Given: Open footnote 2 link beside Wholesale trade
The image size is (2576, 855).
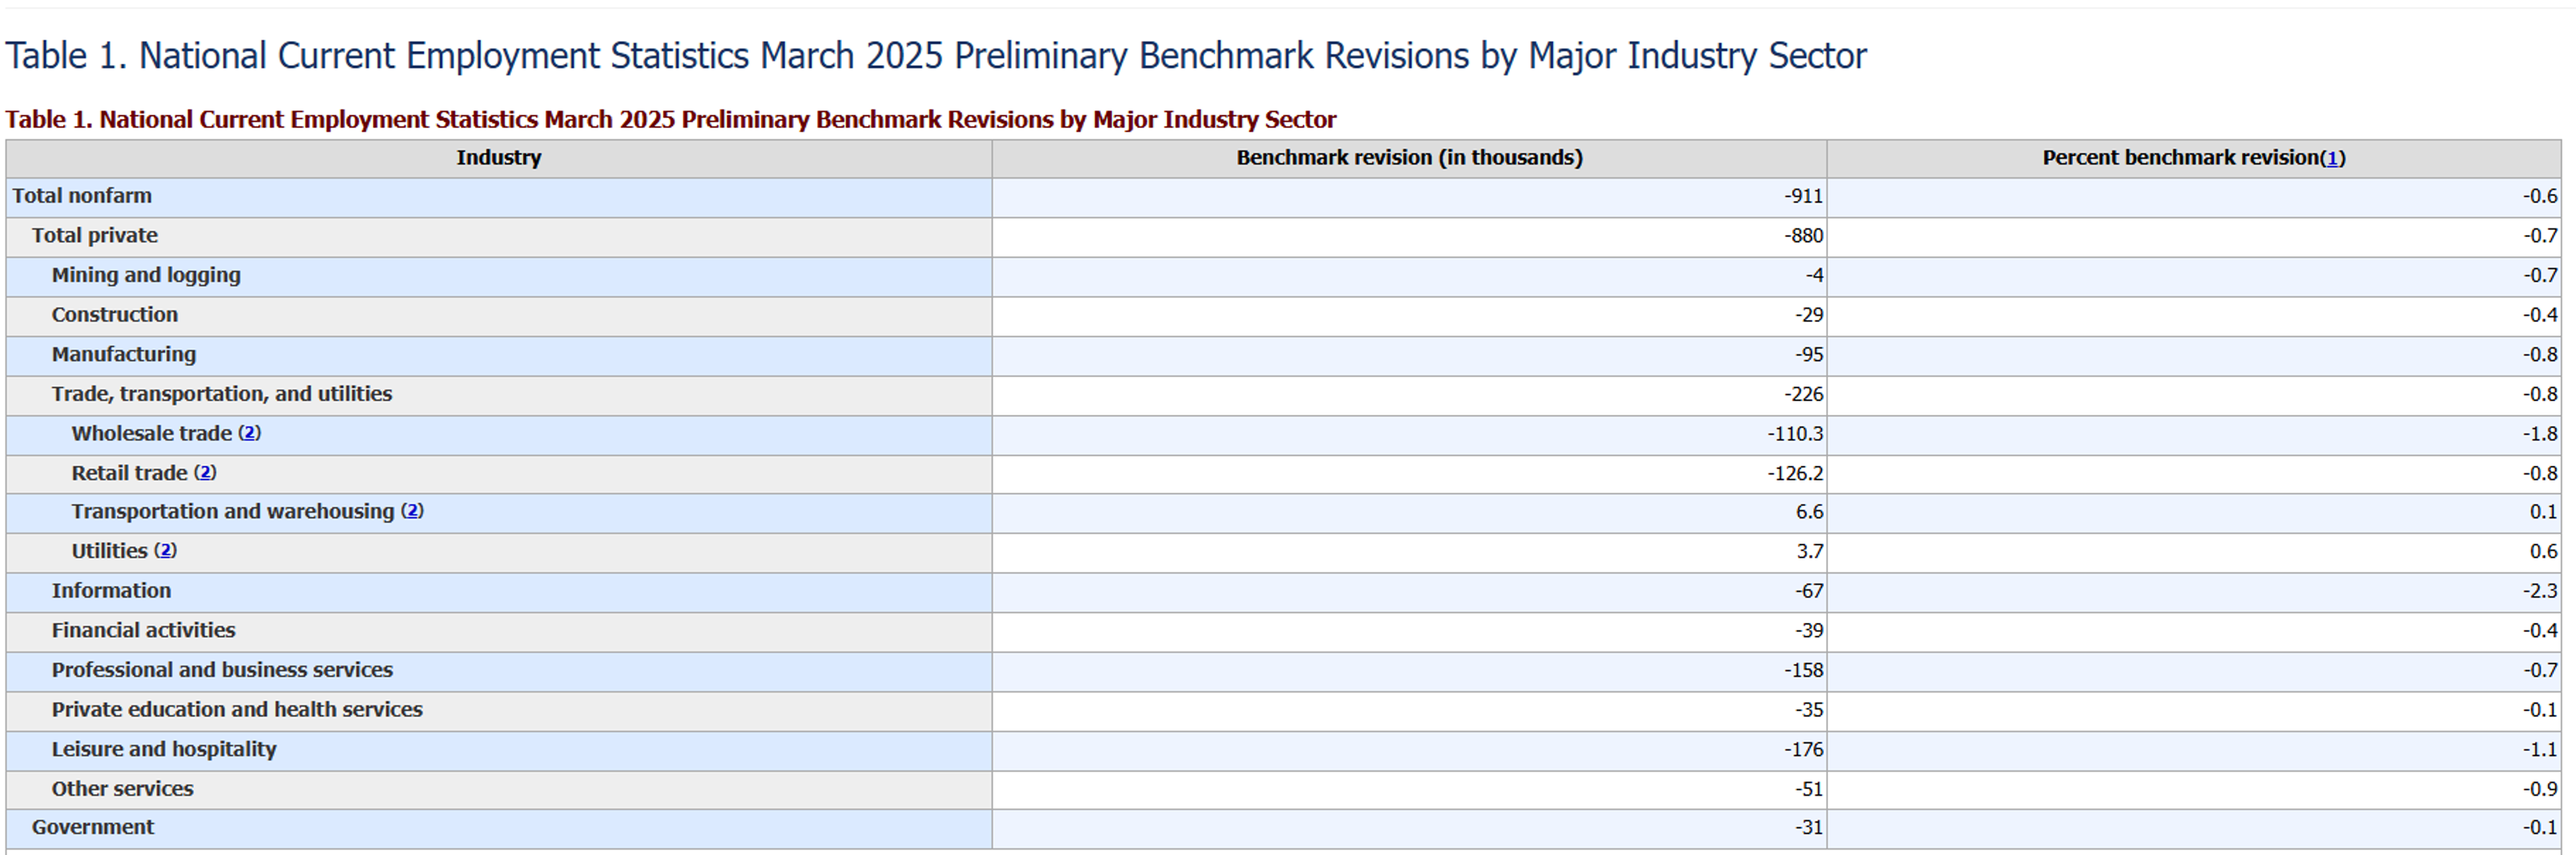Looking at the screenshot, I should 250,433.
